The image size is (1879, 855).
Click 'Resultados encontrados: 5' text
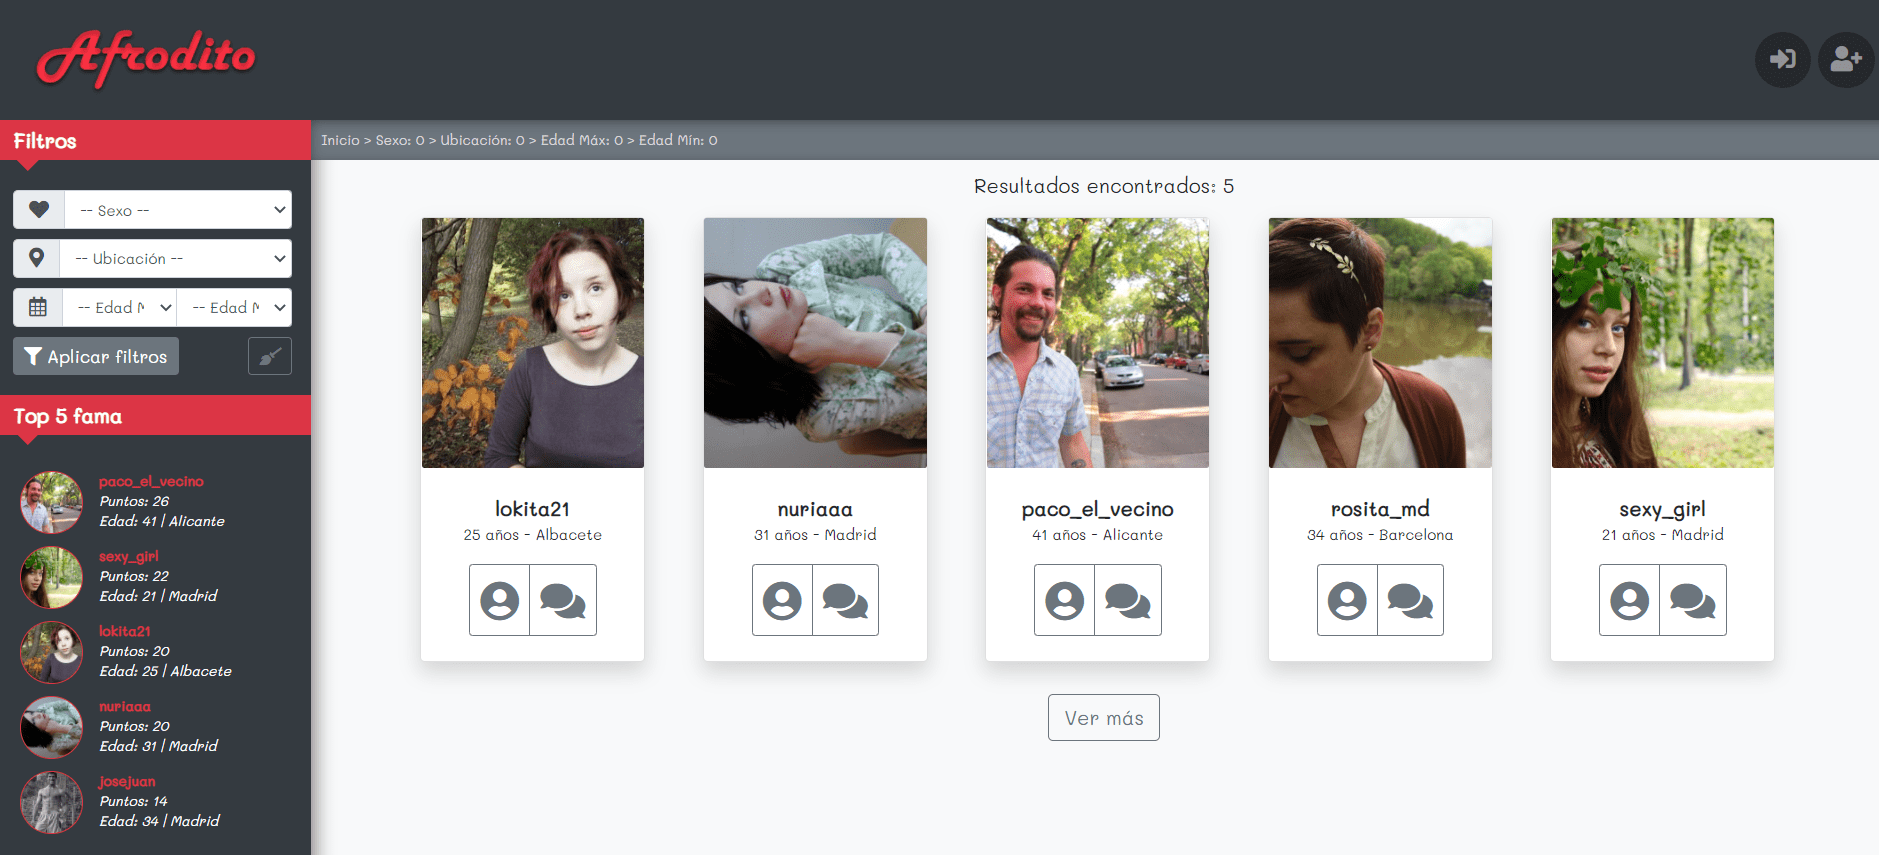click(x=1104, y=186)
